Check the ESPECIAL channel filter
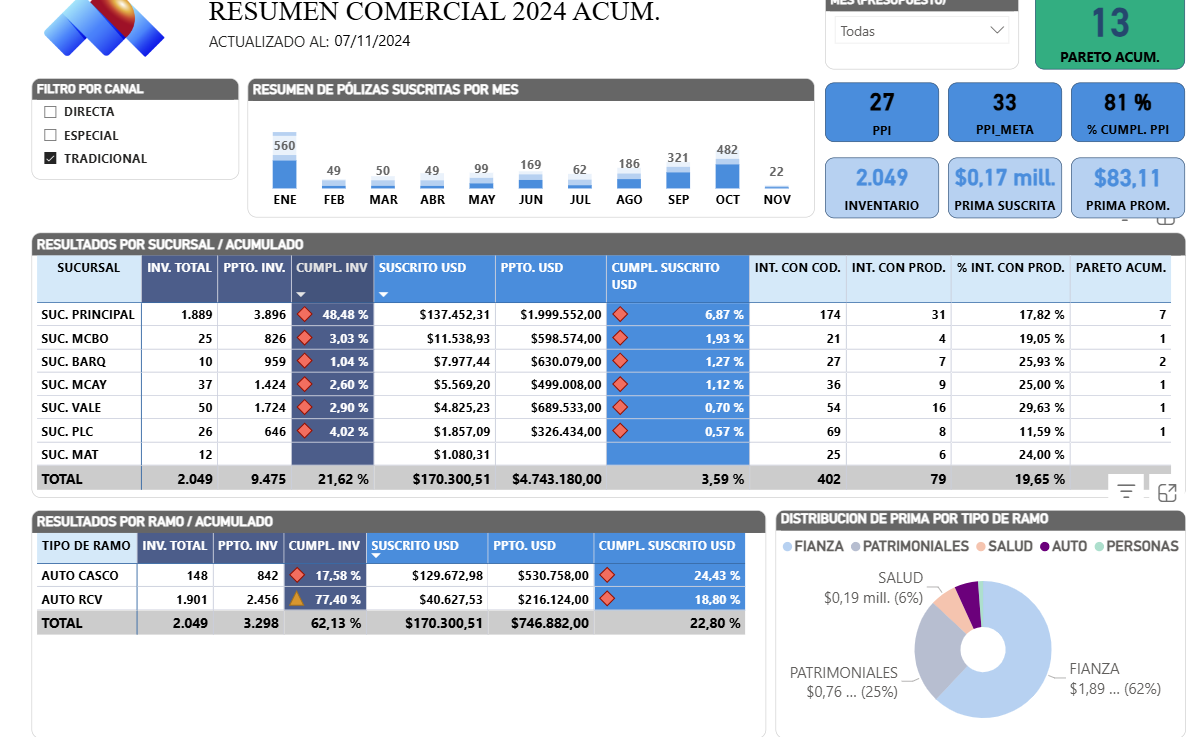The height and width of the screenshot is (737, 1194). pos(51,135)
